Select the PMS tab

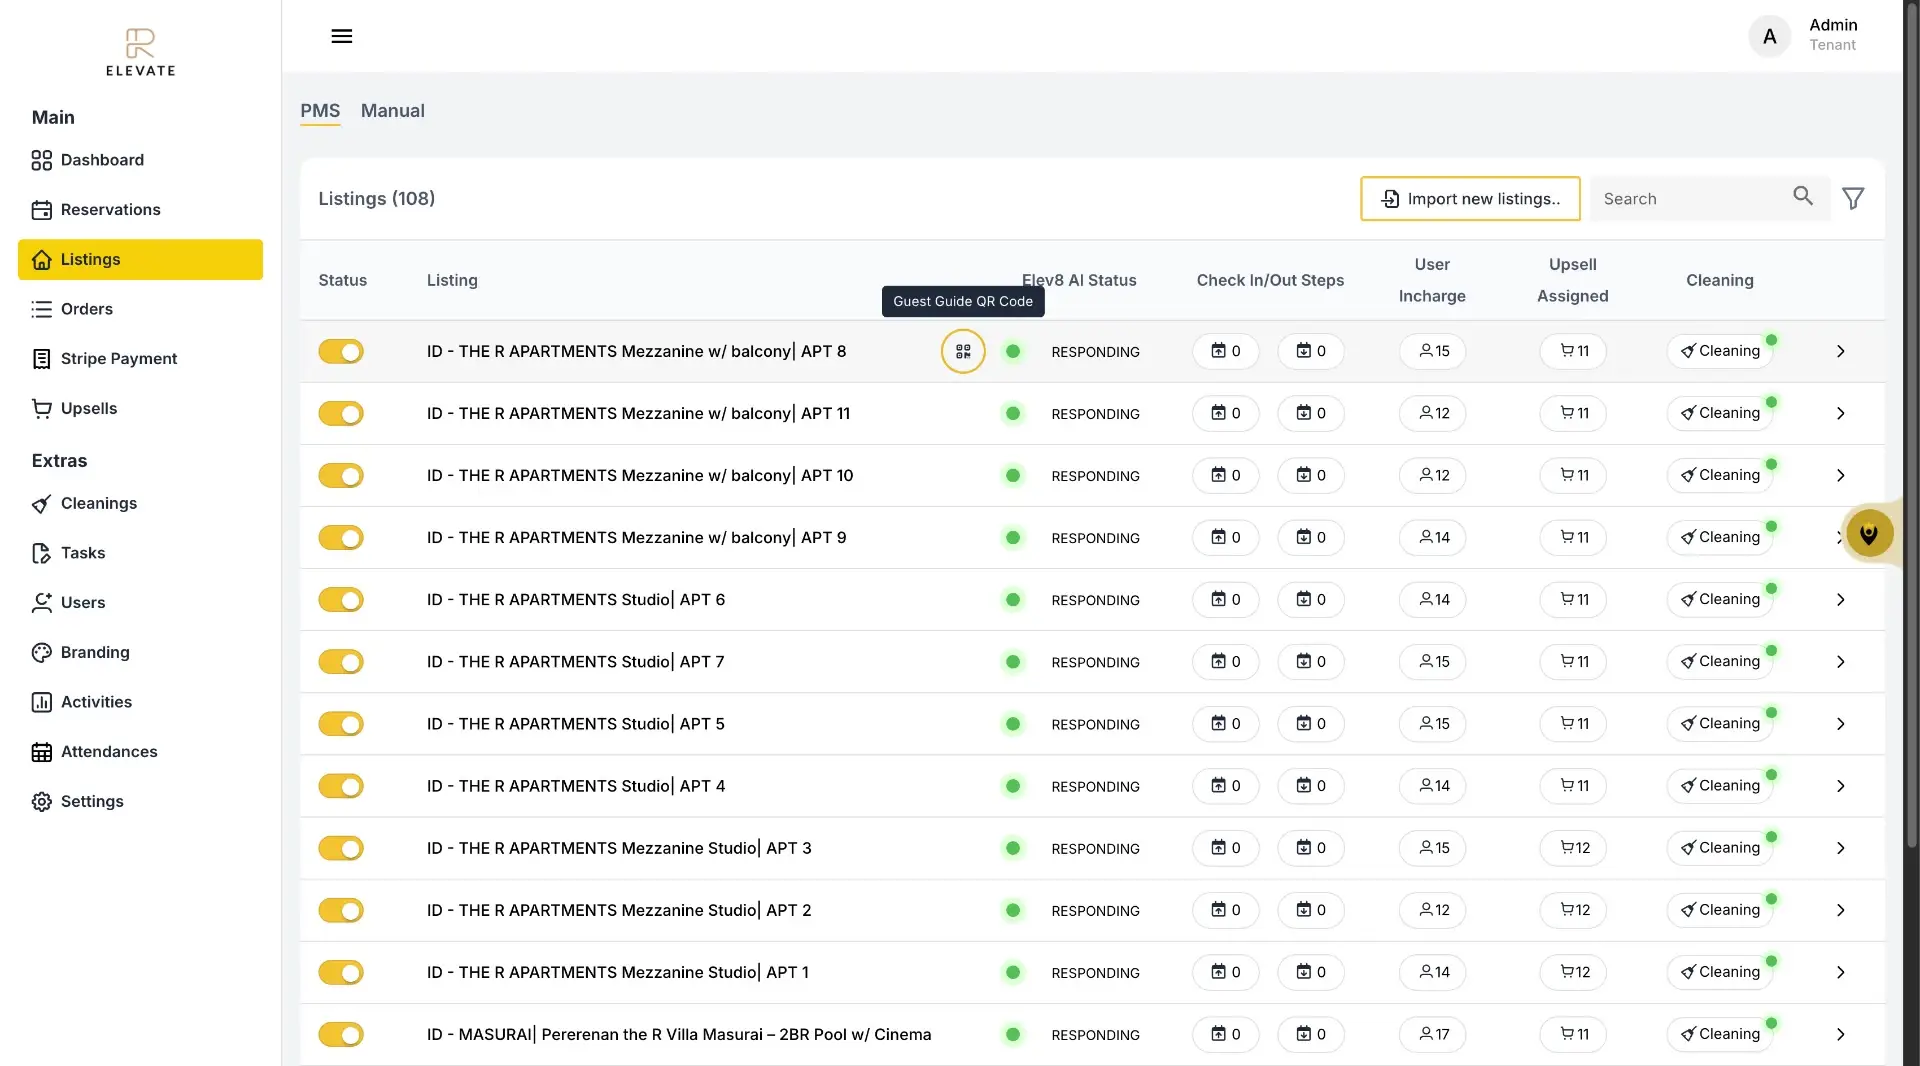[319, 111]
